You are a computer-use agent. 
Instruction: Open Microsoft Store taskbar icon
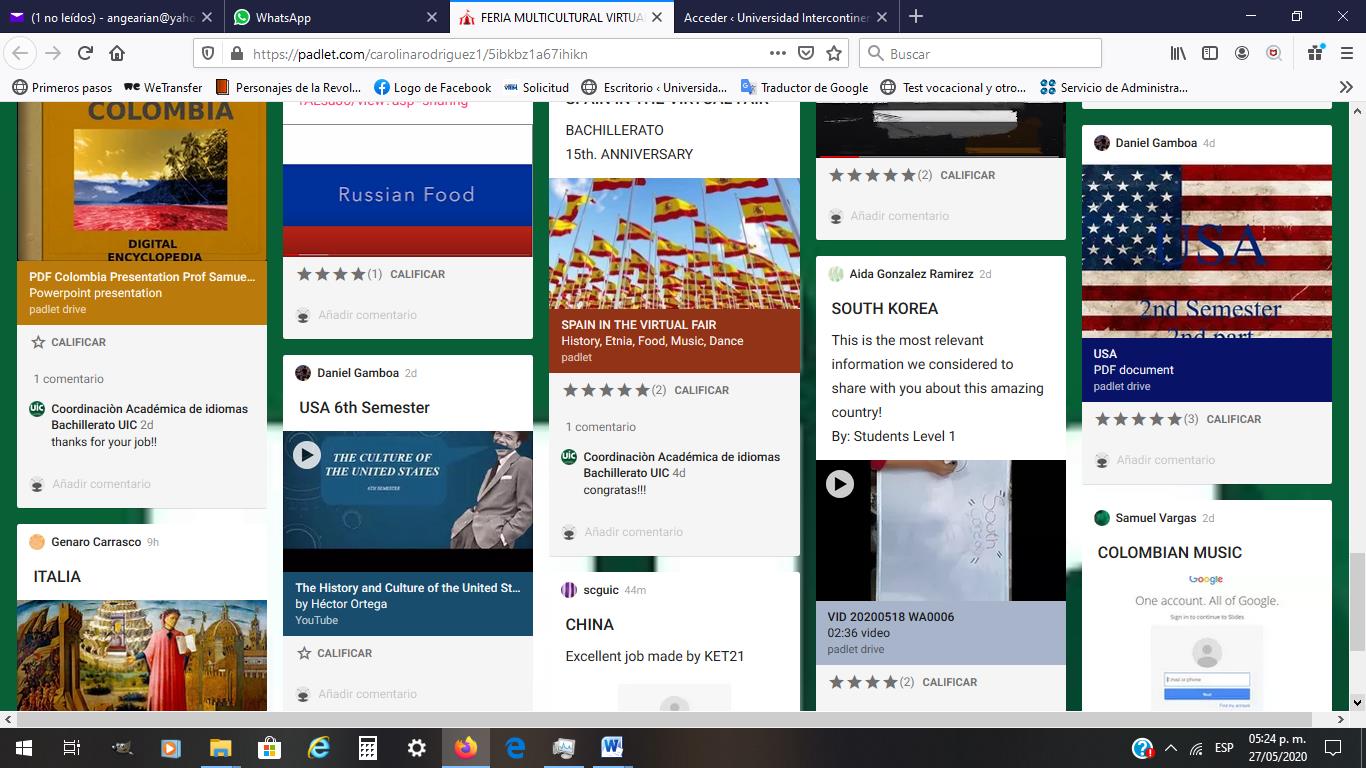pyautogui.click(x=269, y=747)
